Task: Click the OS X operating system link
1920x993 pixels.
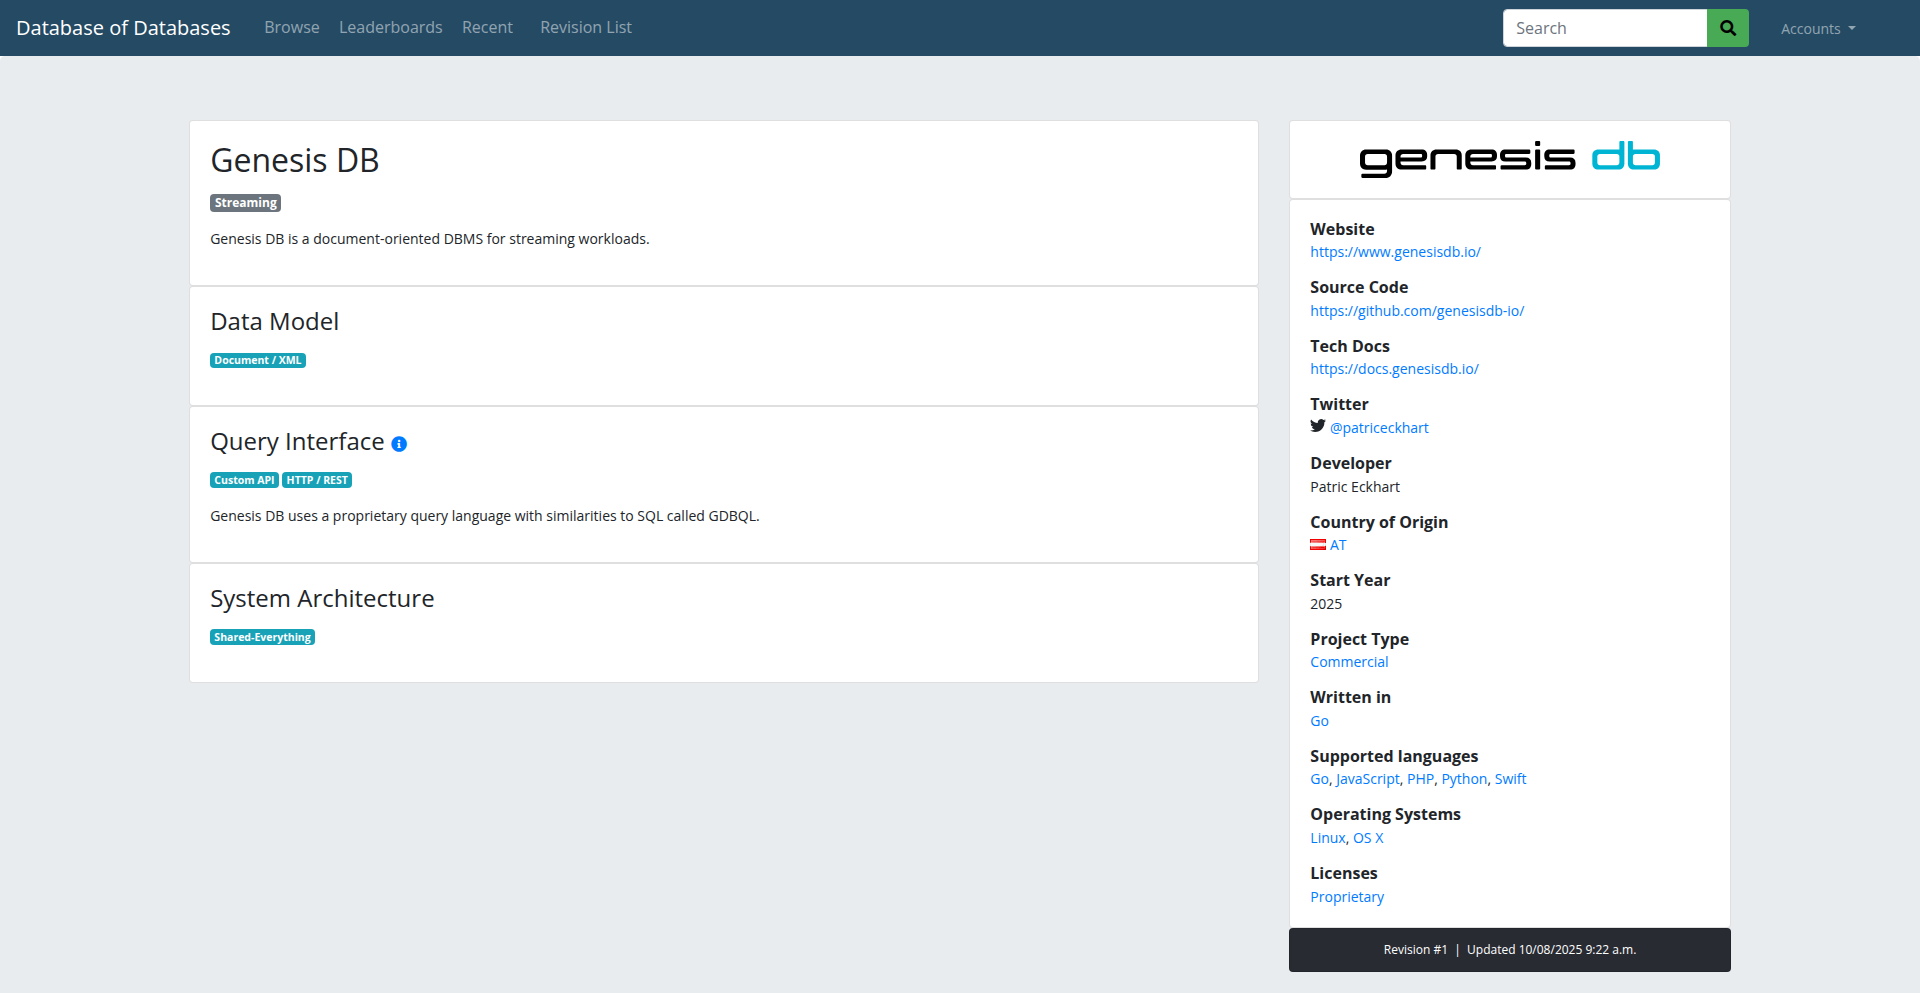Action: click(1368, 838)
